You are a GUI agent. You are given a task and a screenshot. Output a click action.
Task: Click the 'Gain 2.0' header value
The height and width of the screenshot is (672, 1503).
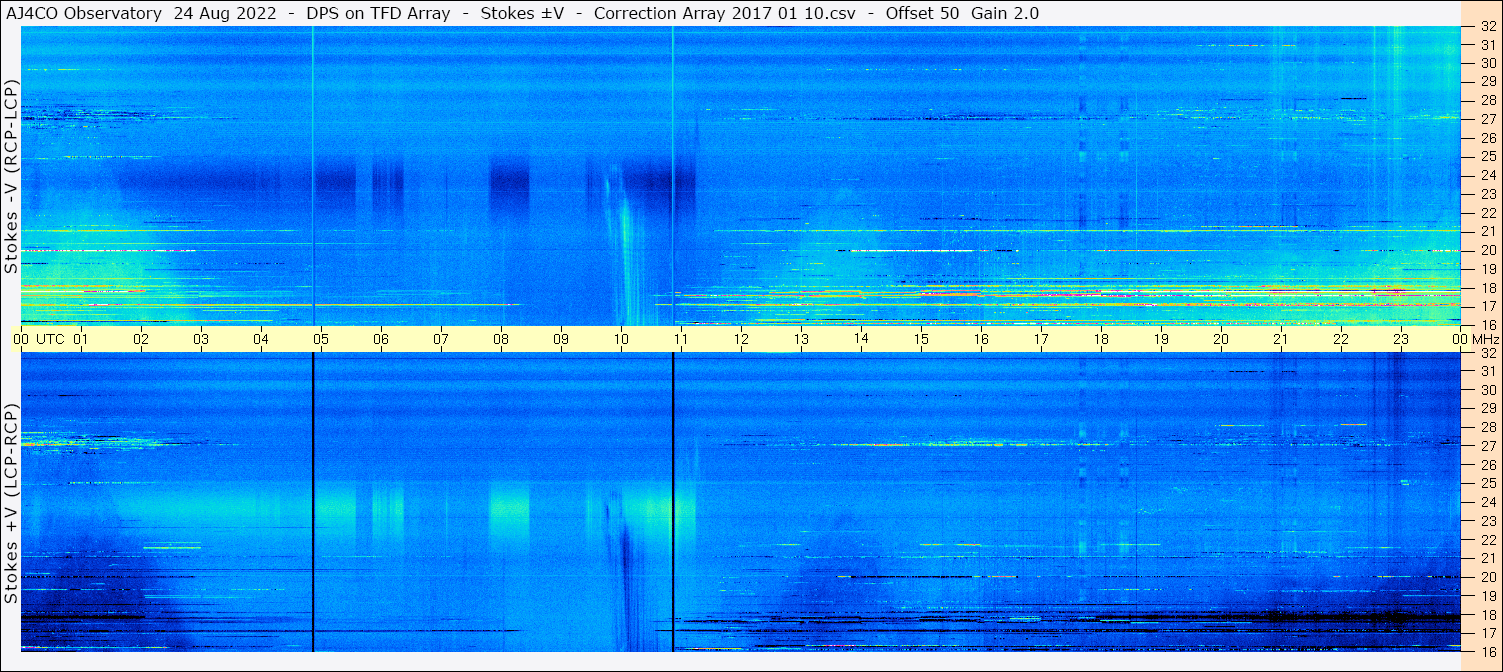(1005, 13)
